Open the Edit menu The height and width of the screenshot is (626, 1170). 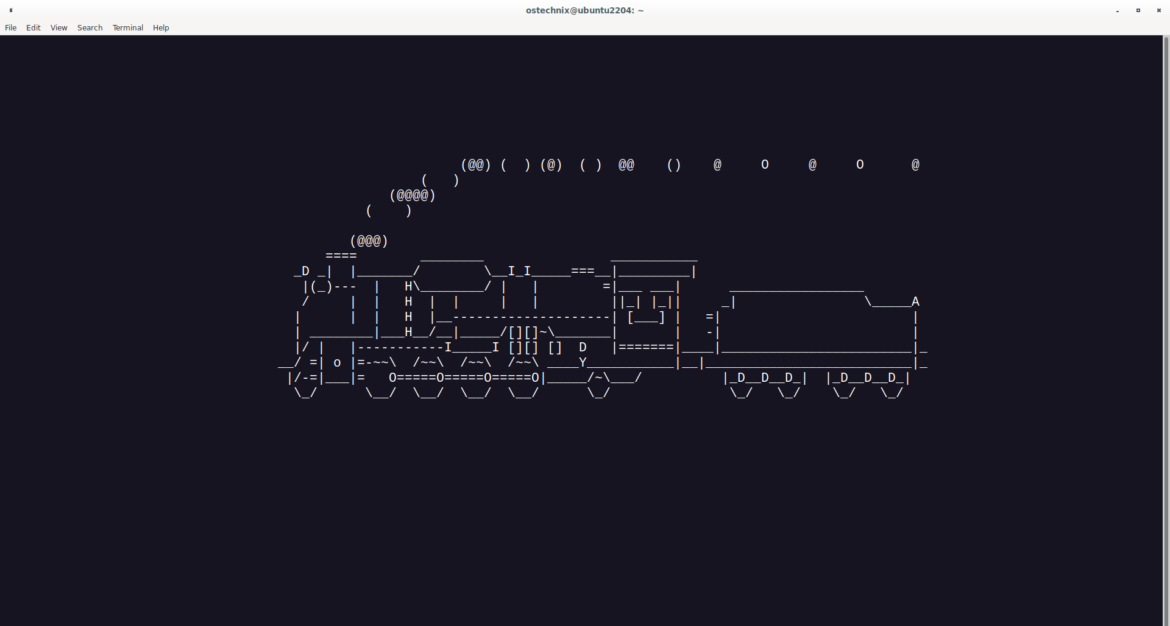tap(33, 27)
